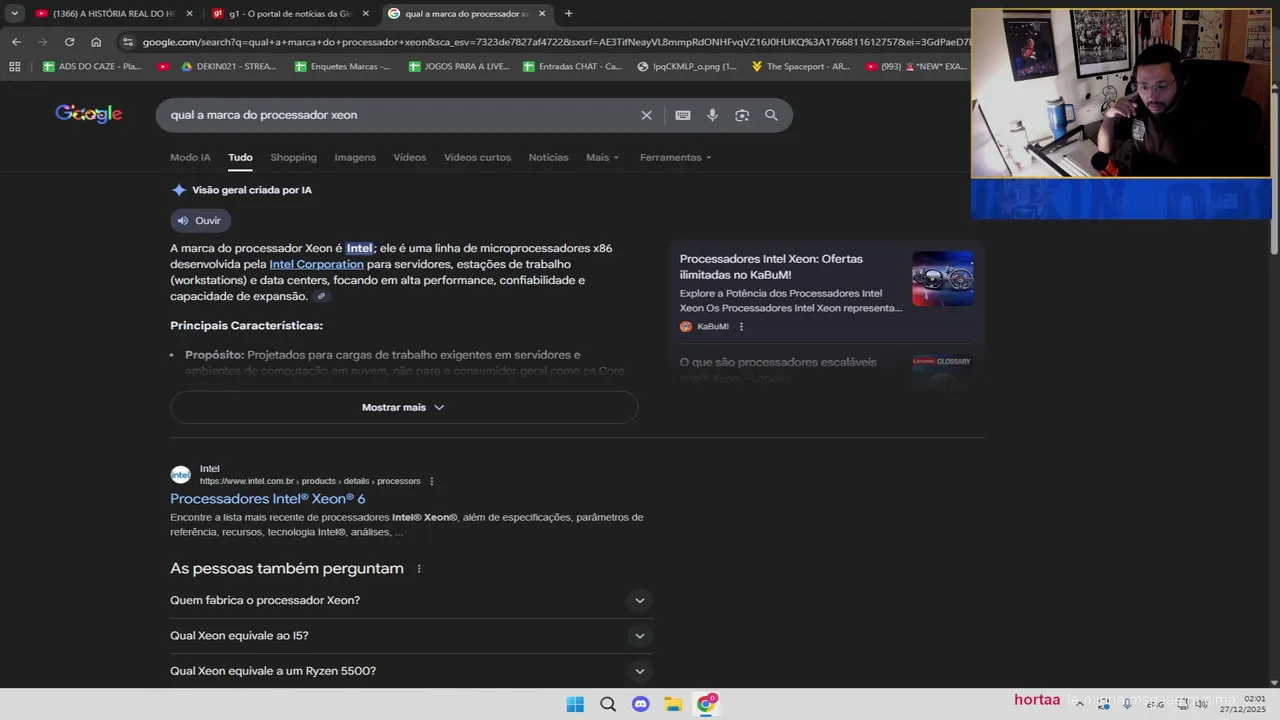Expand Qual Xeon equivale a um Ryzen 5500?
This screenshot has height=720, width=1280.
tap(411, 671)
